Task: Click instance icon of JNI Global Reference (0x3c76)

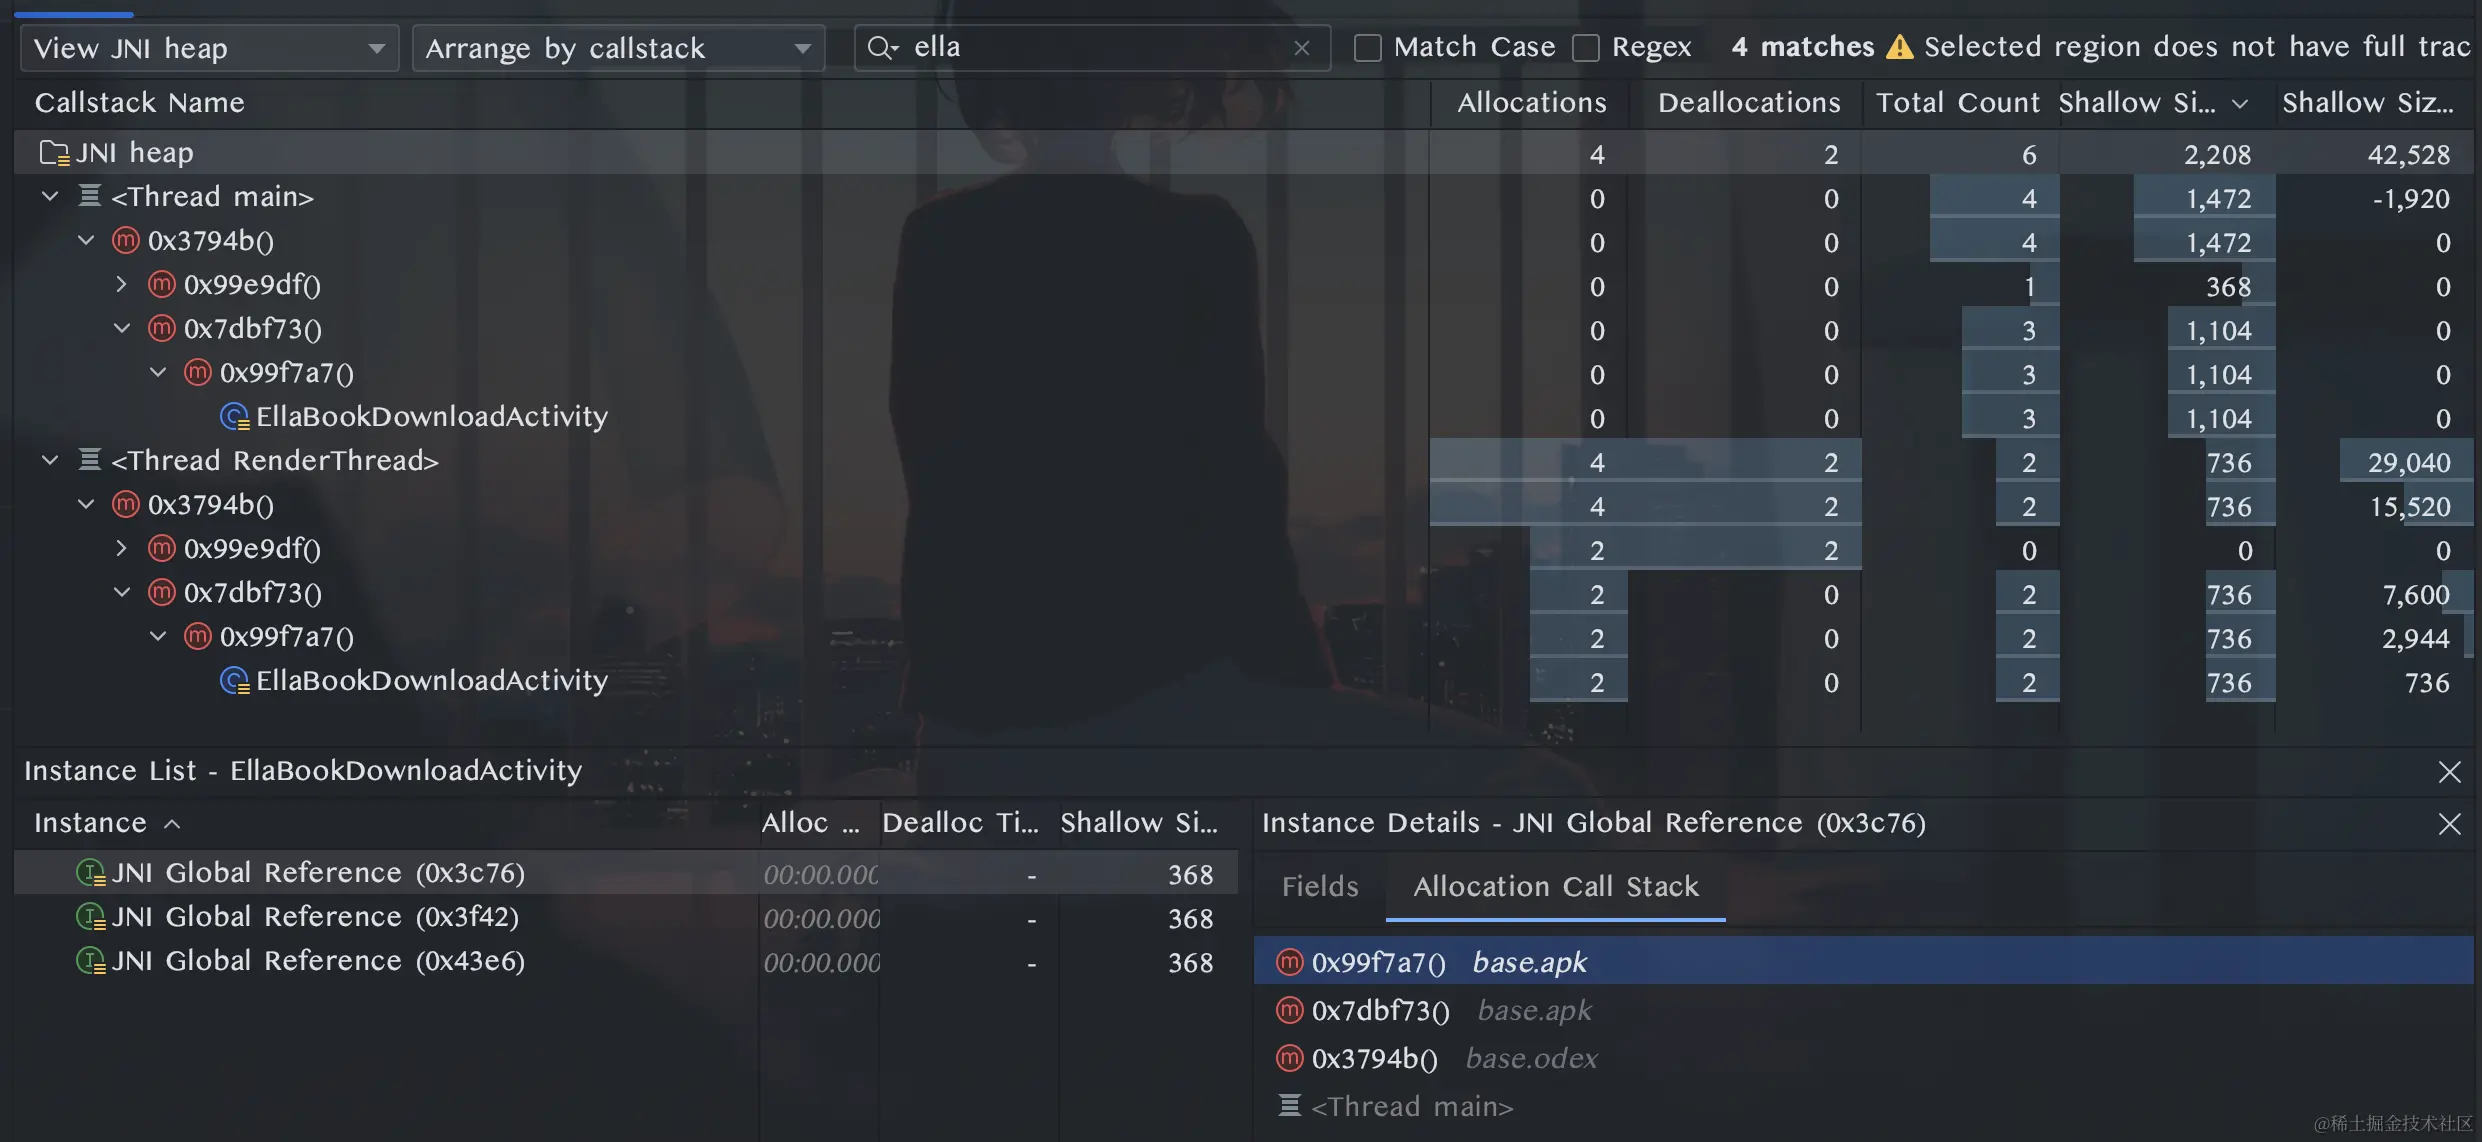Action: 91,873
